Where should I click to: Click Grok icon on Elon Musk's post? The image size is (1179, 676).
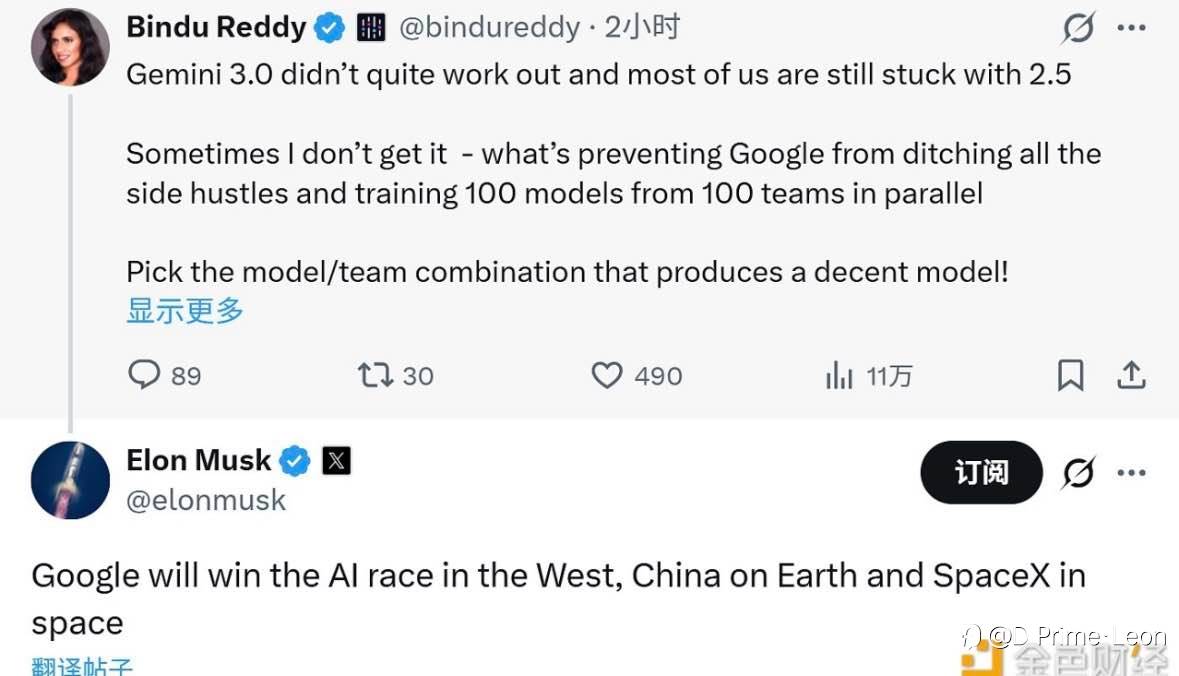(x=1078, y=472)
